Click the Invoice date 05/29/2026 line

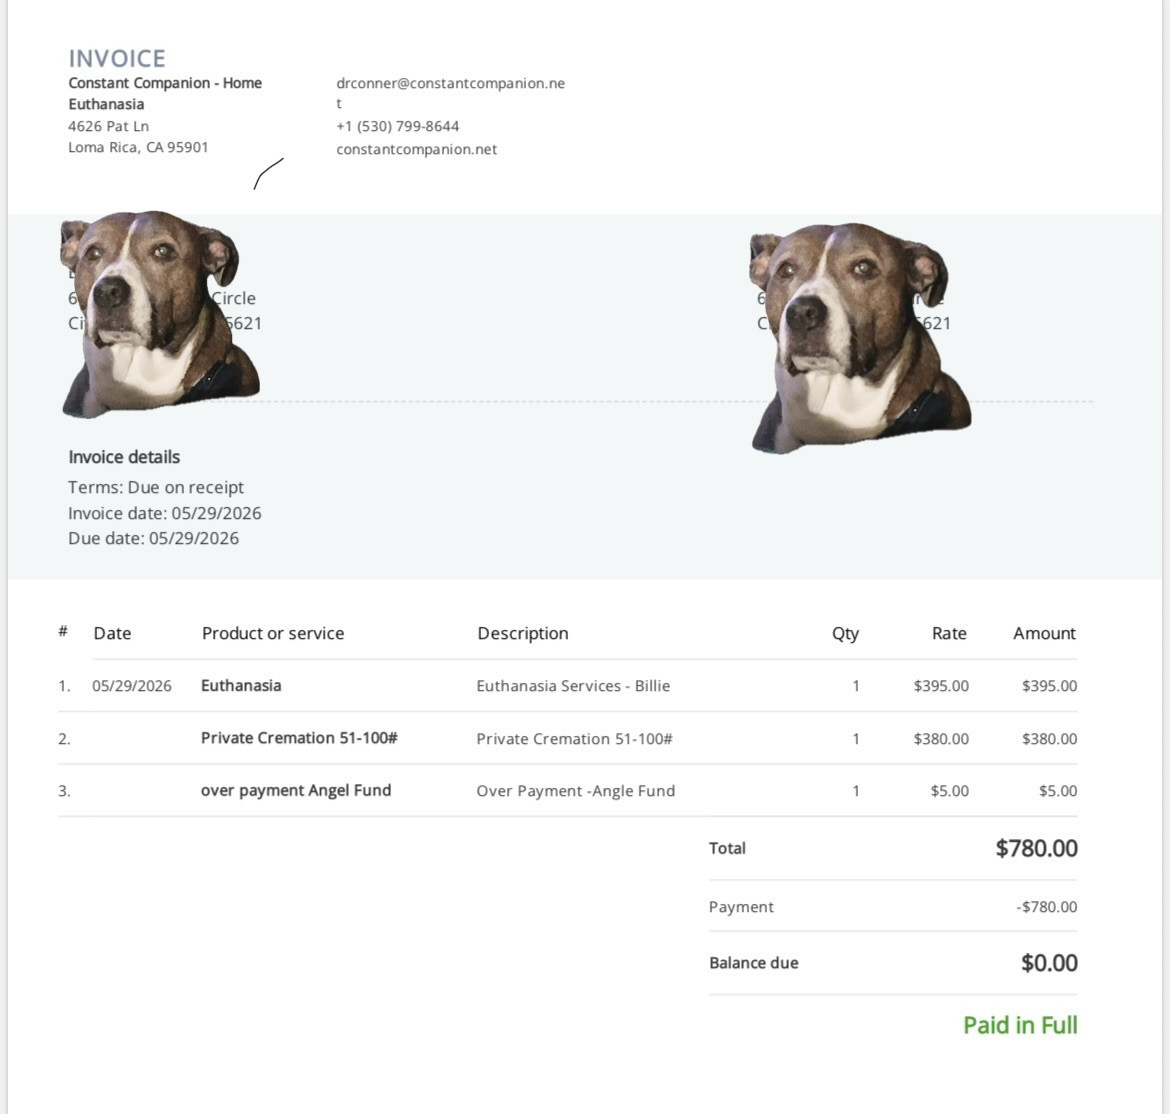165,513
